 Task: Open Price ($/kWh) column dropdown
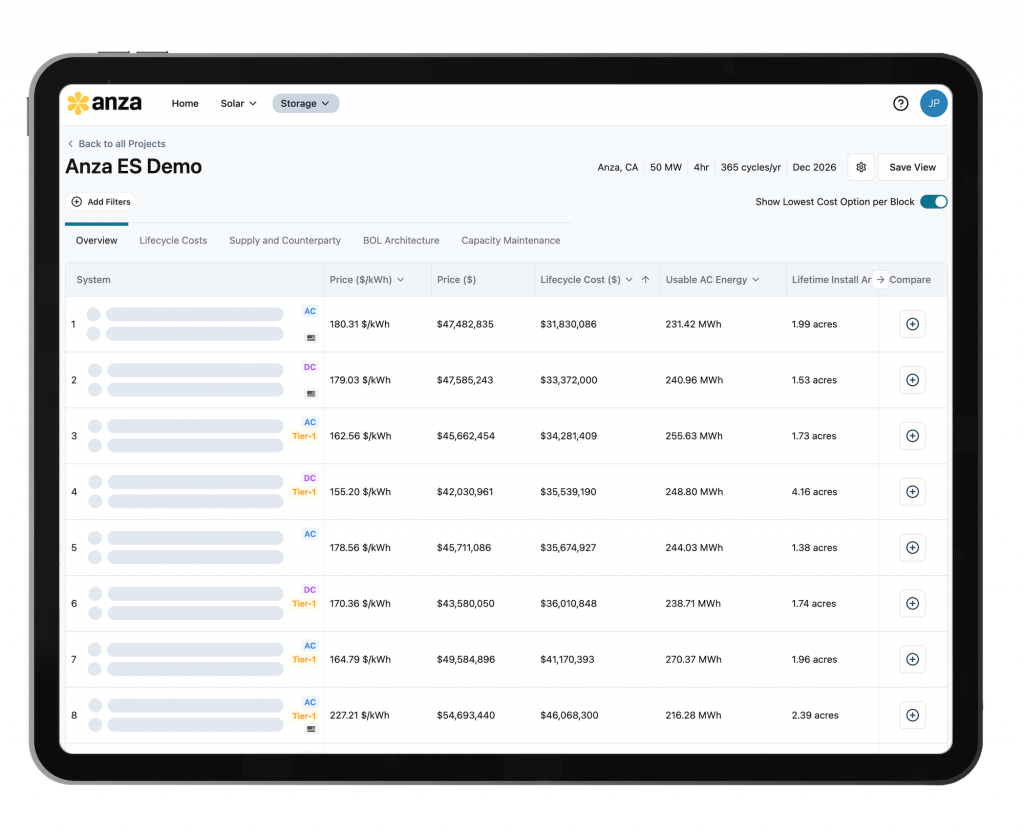pyautogui.click(x=401, y=280)
